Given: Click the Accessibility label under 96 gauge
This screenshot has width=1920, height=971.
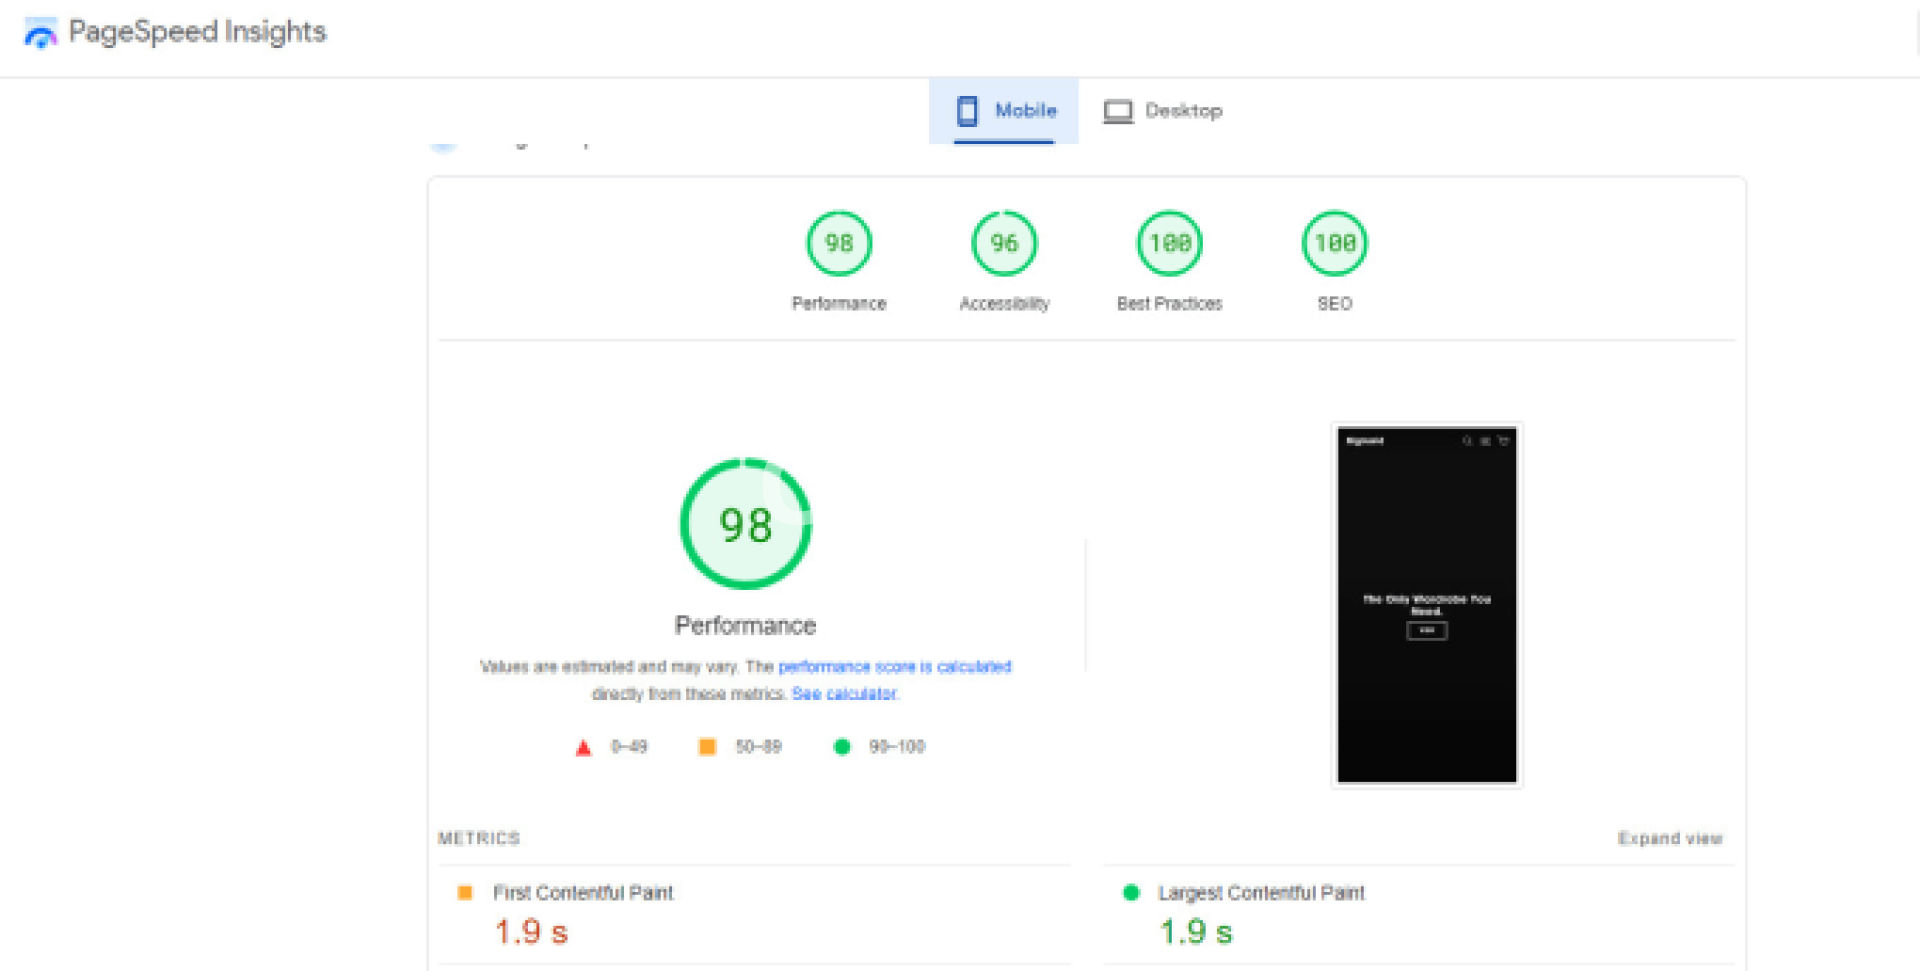Looking at the screenshot, I should tap(1004, 303).
